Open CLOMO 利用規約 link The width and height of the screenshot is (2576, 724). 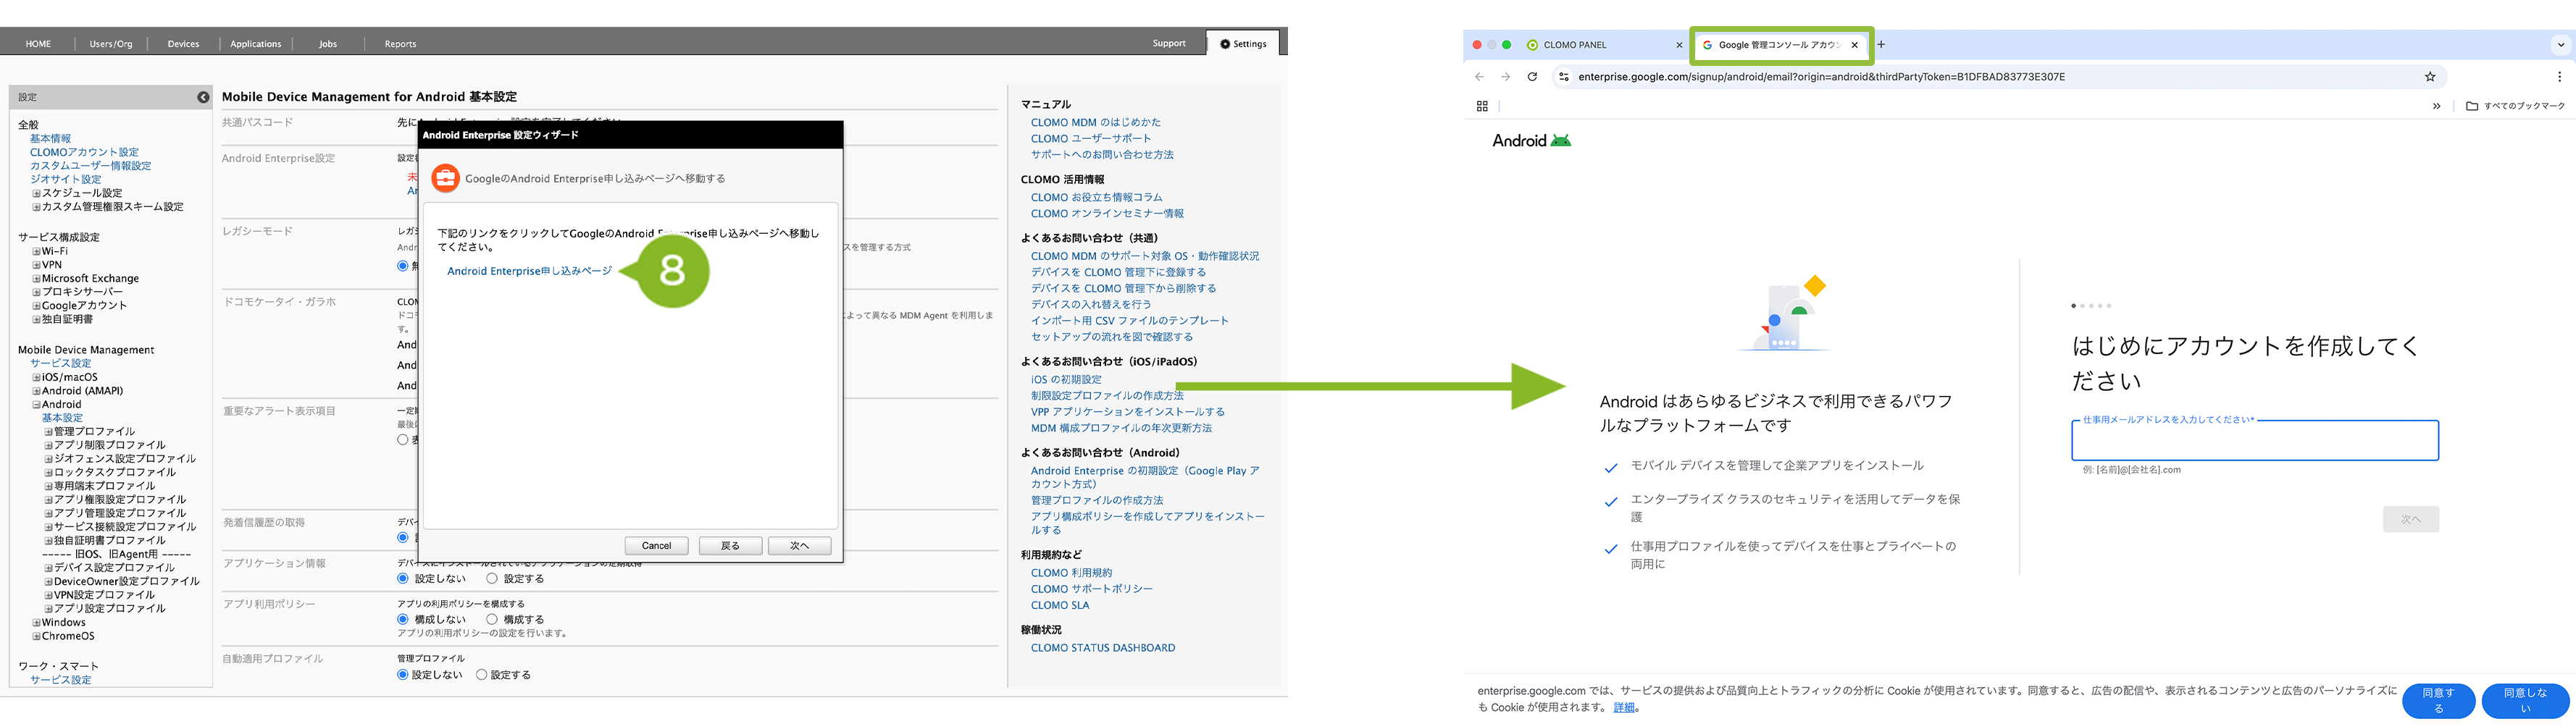pos(1071,573)
